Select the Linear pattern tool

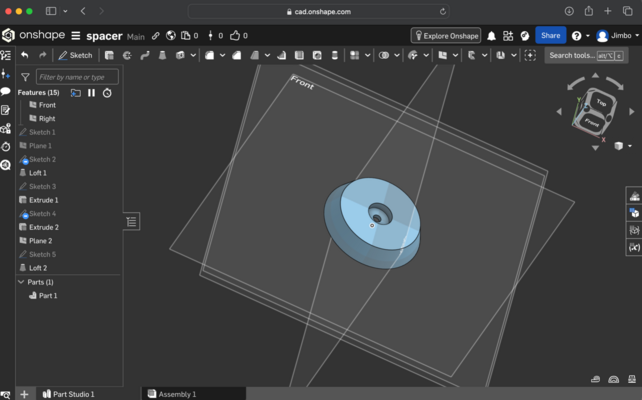355,55
